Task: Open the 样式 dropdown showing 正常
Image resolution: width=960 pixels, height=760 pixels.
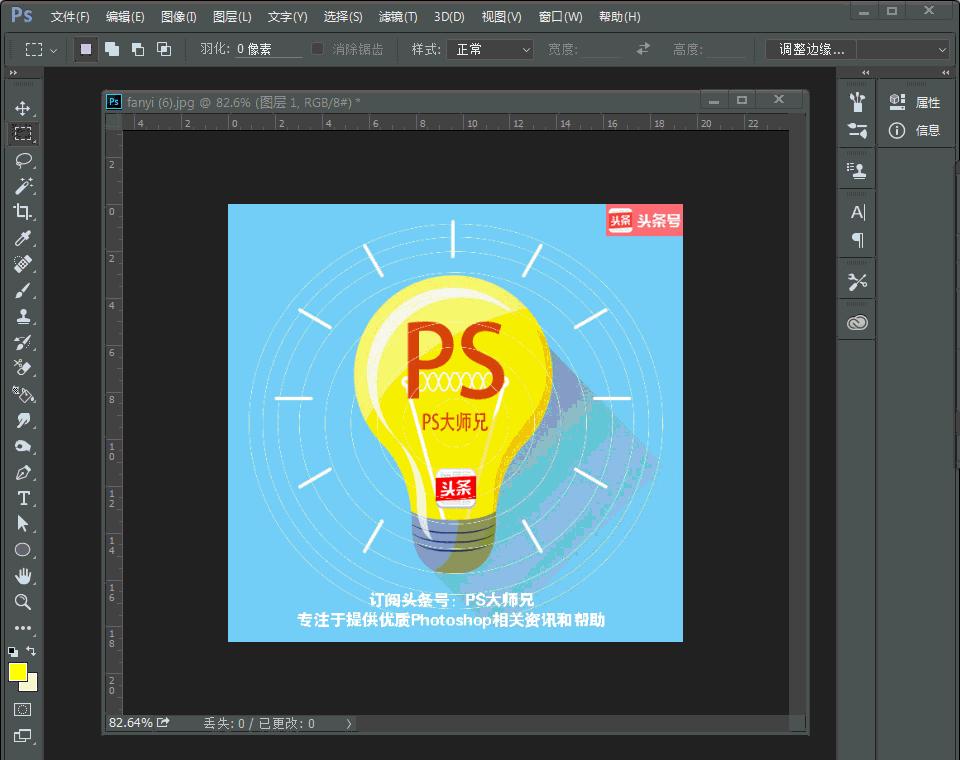Action: 489,48
